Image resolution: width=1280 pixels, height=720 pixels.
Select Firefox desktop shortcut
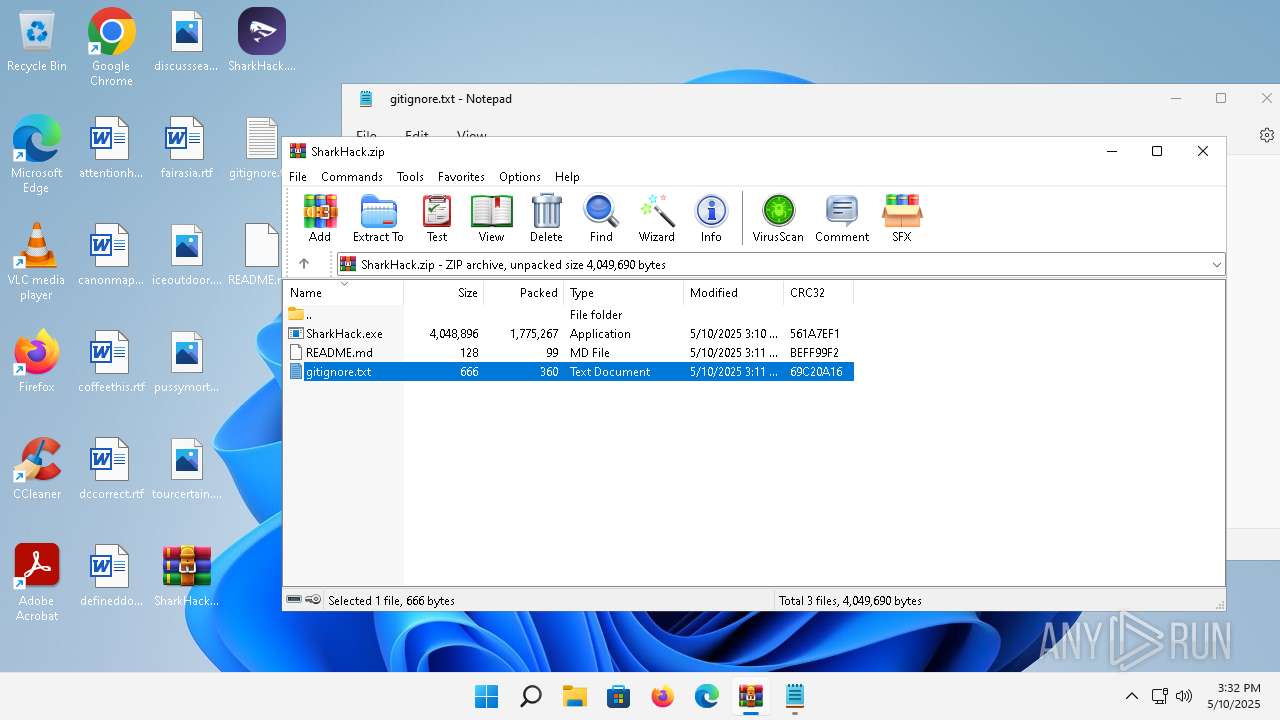click(x=37, y=361)
